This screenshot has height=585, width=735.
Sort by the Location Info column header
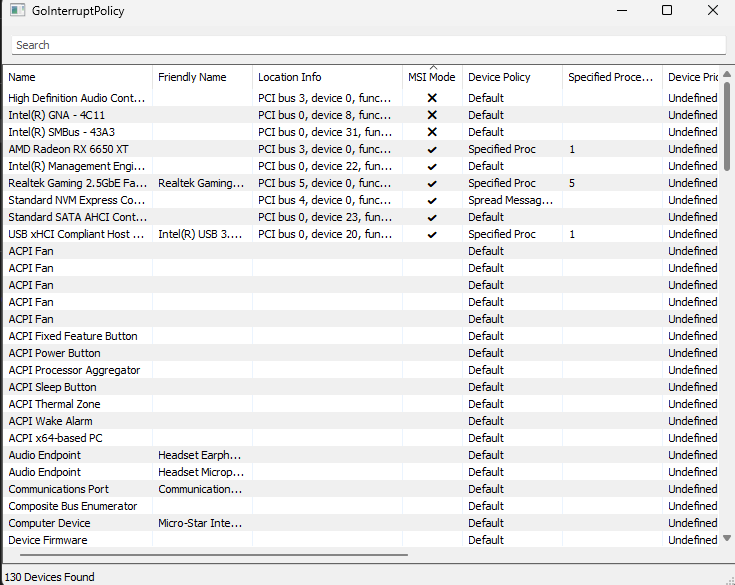pyautogui.click(x=327, y=77)
